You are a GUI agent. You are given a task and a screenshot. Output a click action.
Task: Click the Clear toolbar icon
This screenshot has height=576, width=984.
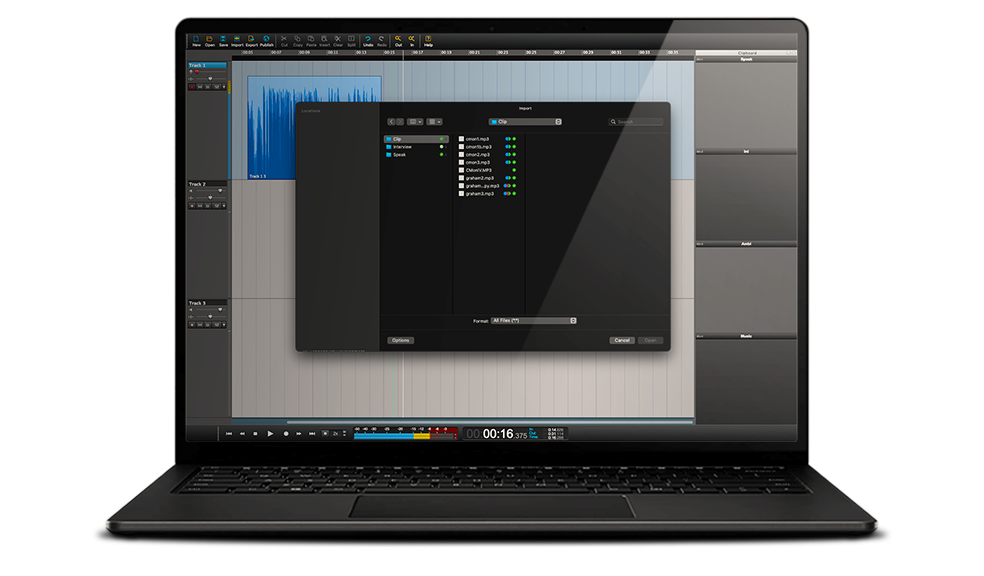[x=338, y=41]
